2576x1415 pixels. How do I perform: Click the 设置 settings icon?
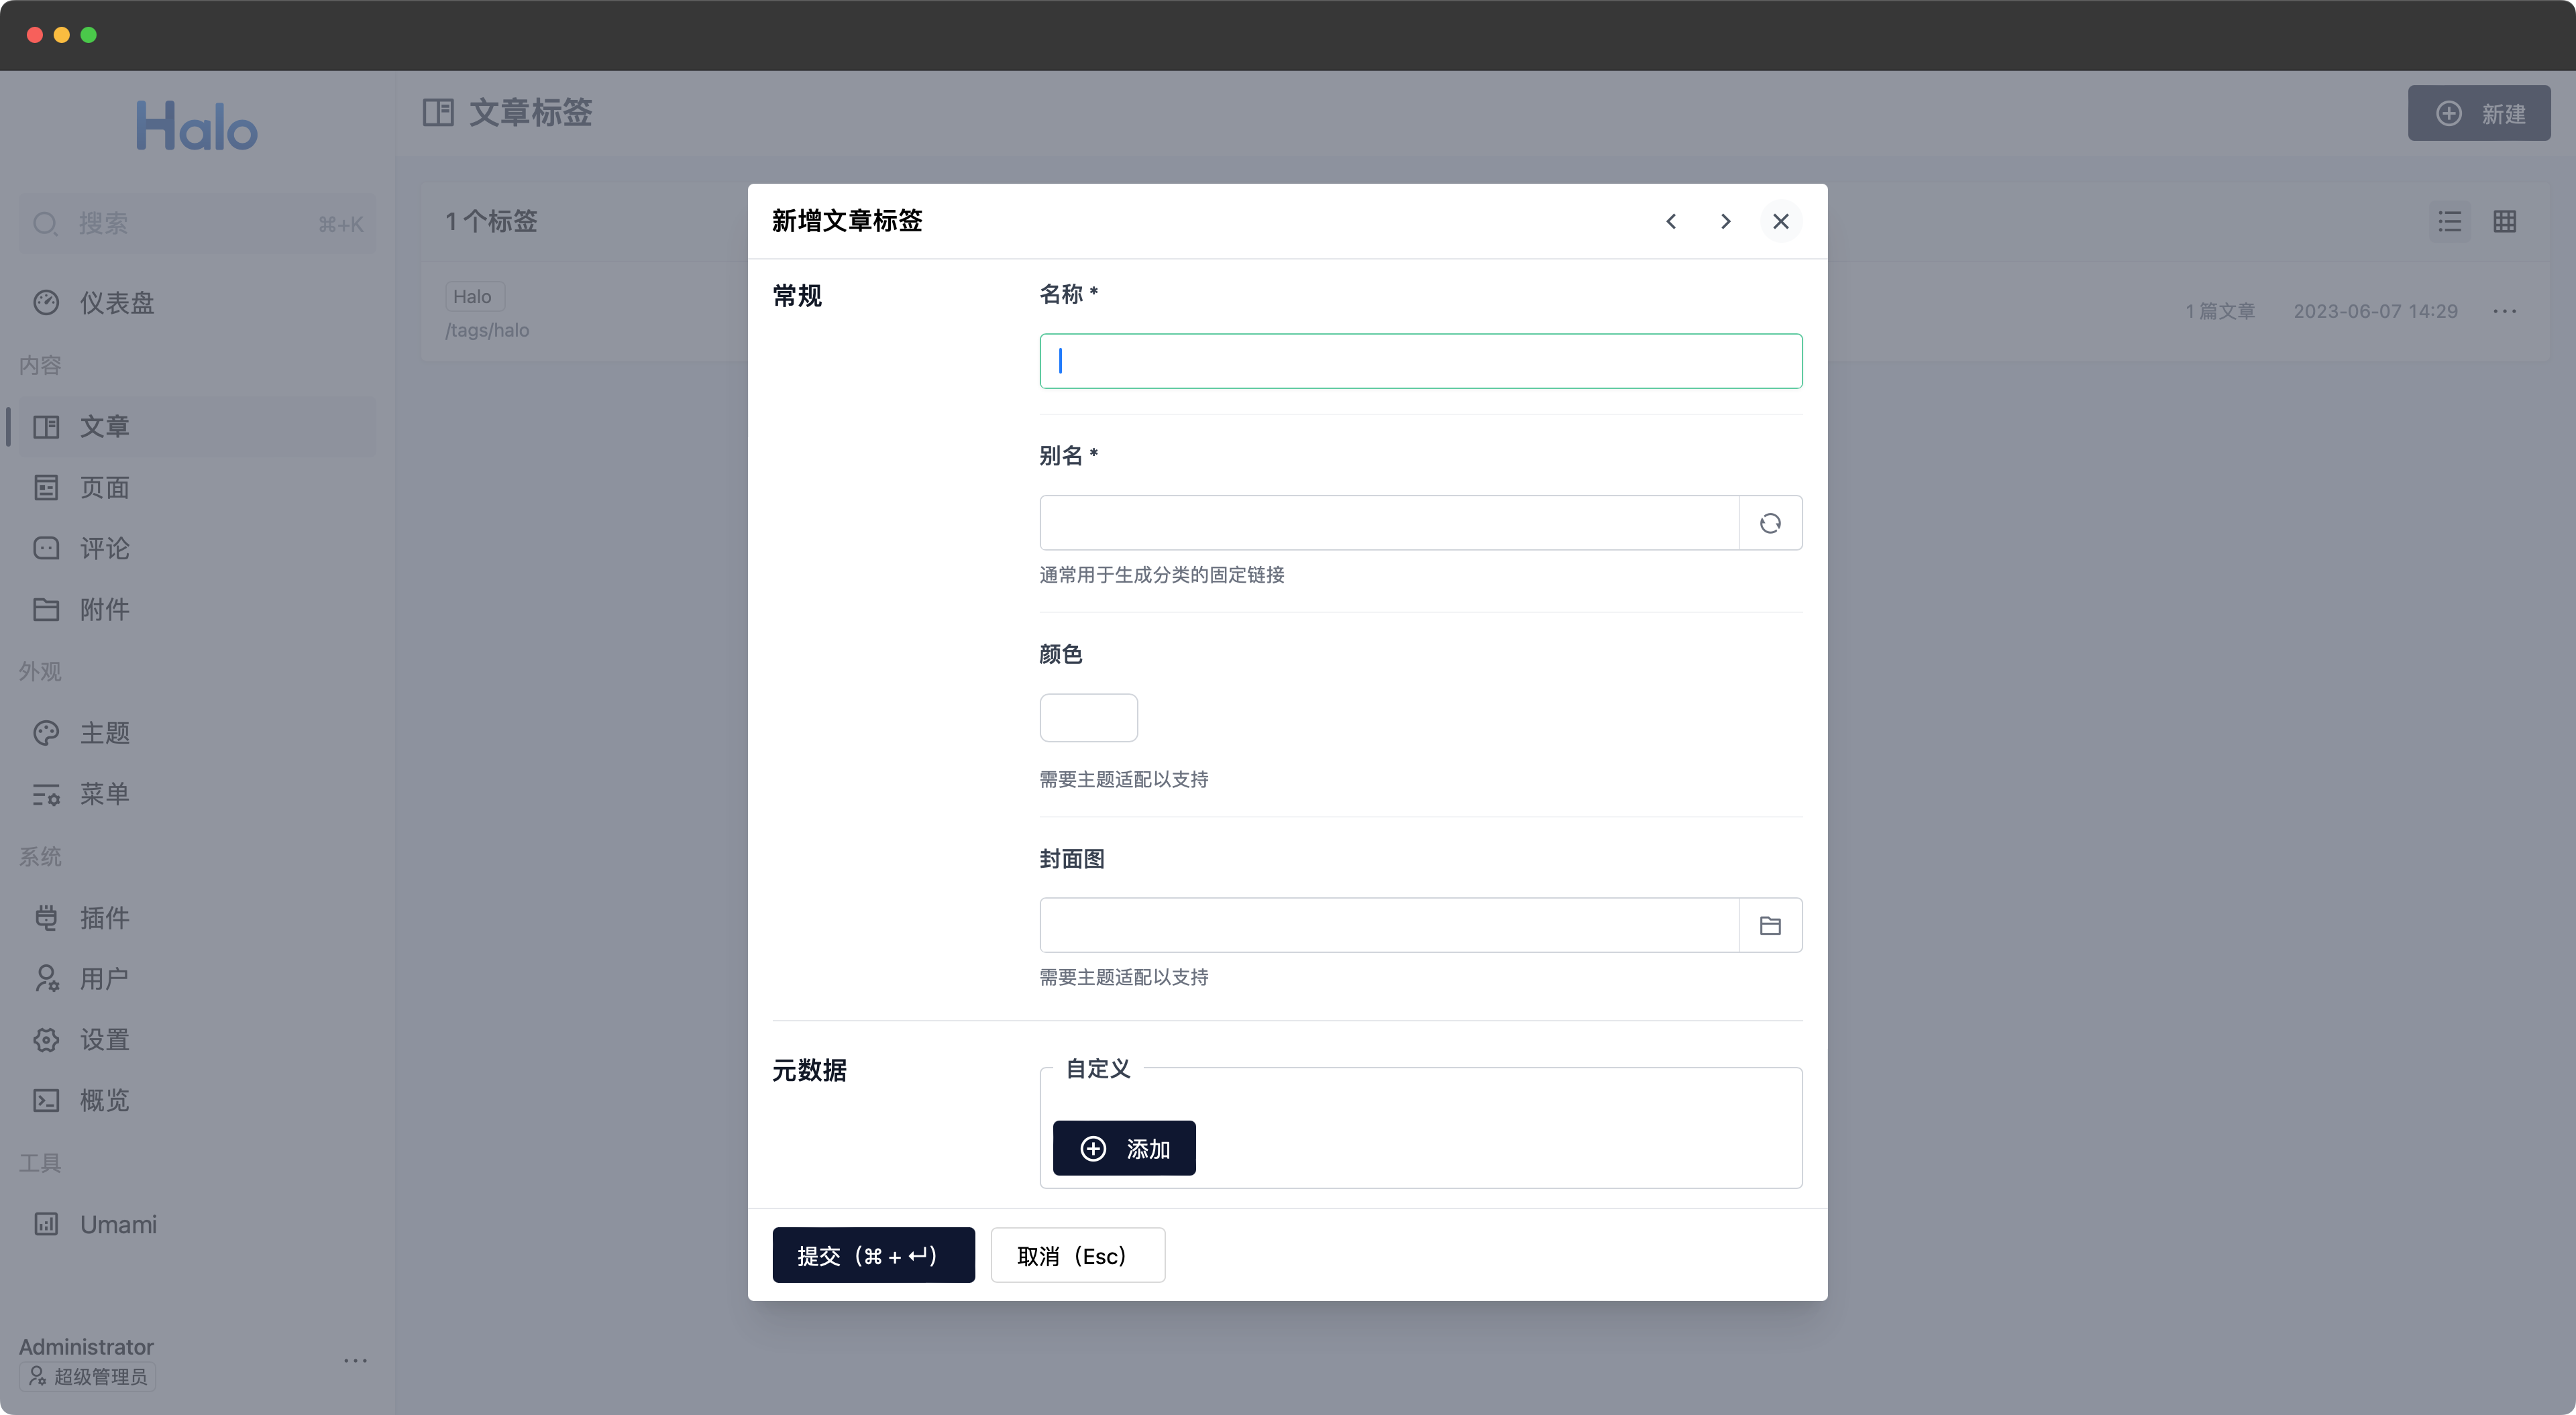(46, 1039)
